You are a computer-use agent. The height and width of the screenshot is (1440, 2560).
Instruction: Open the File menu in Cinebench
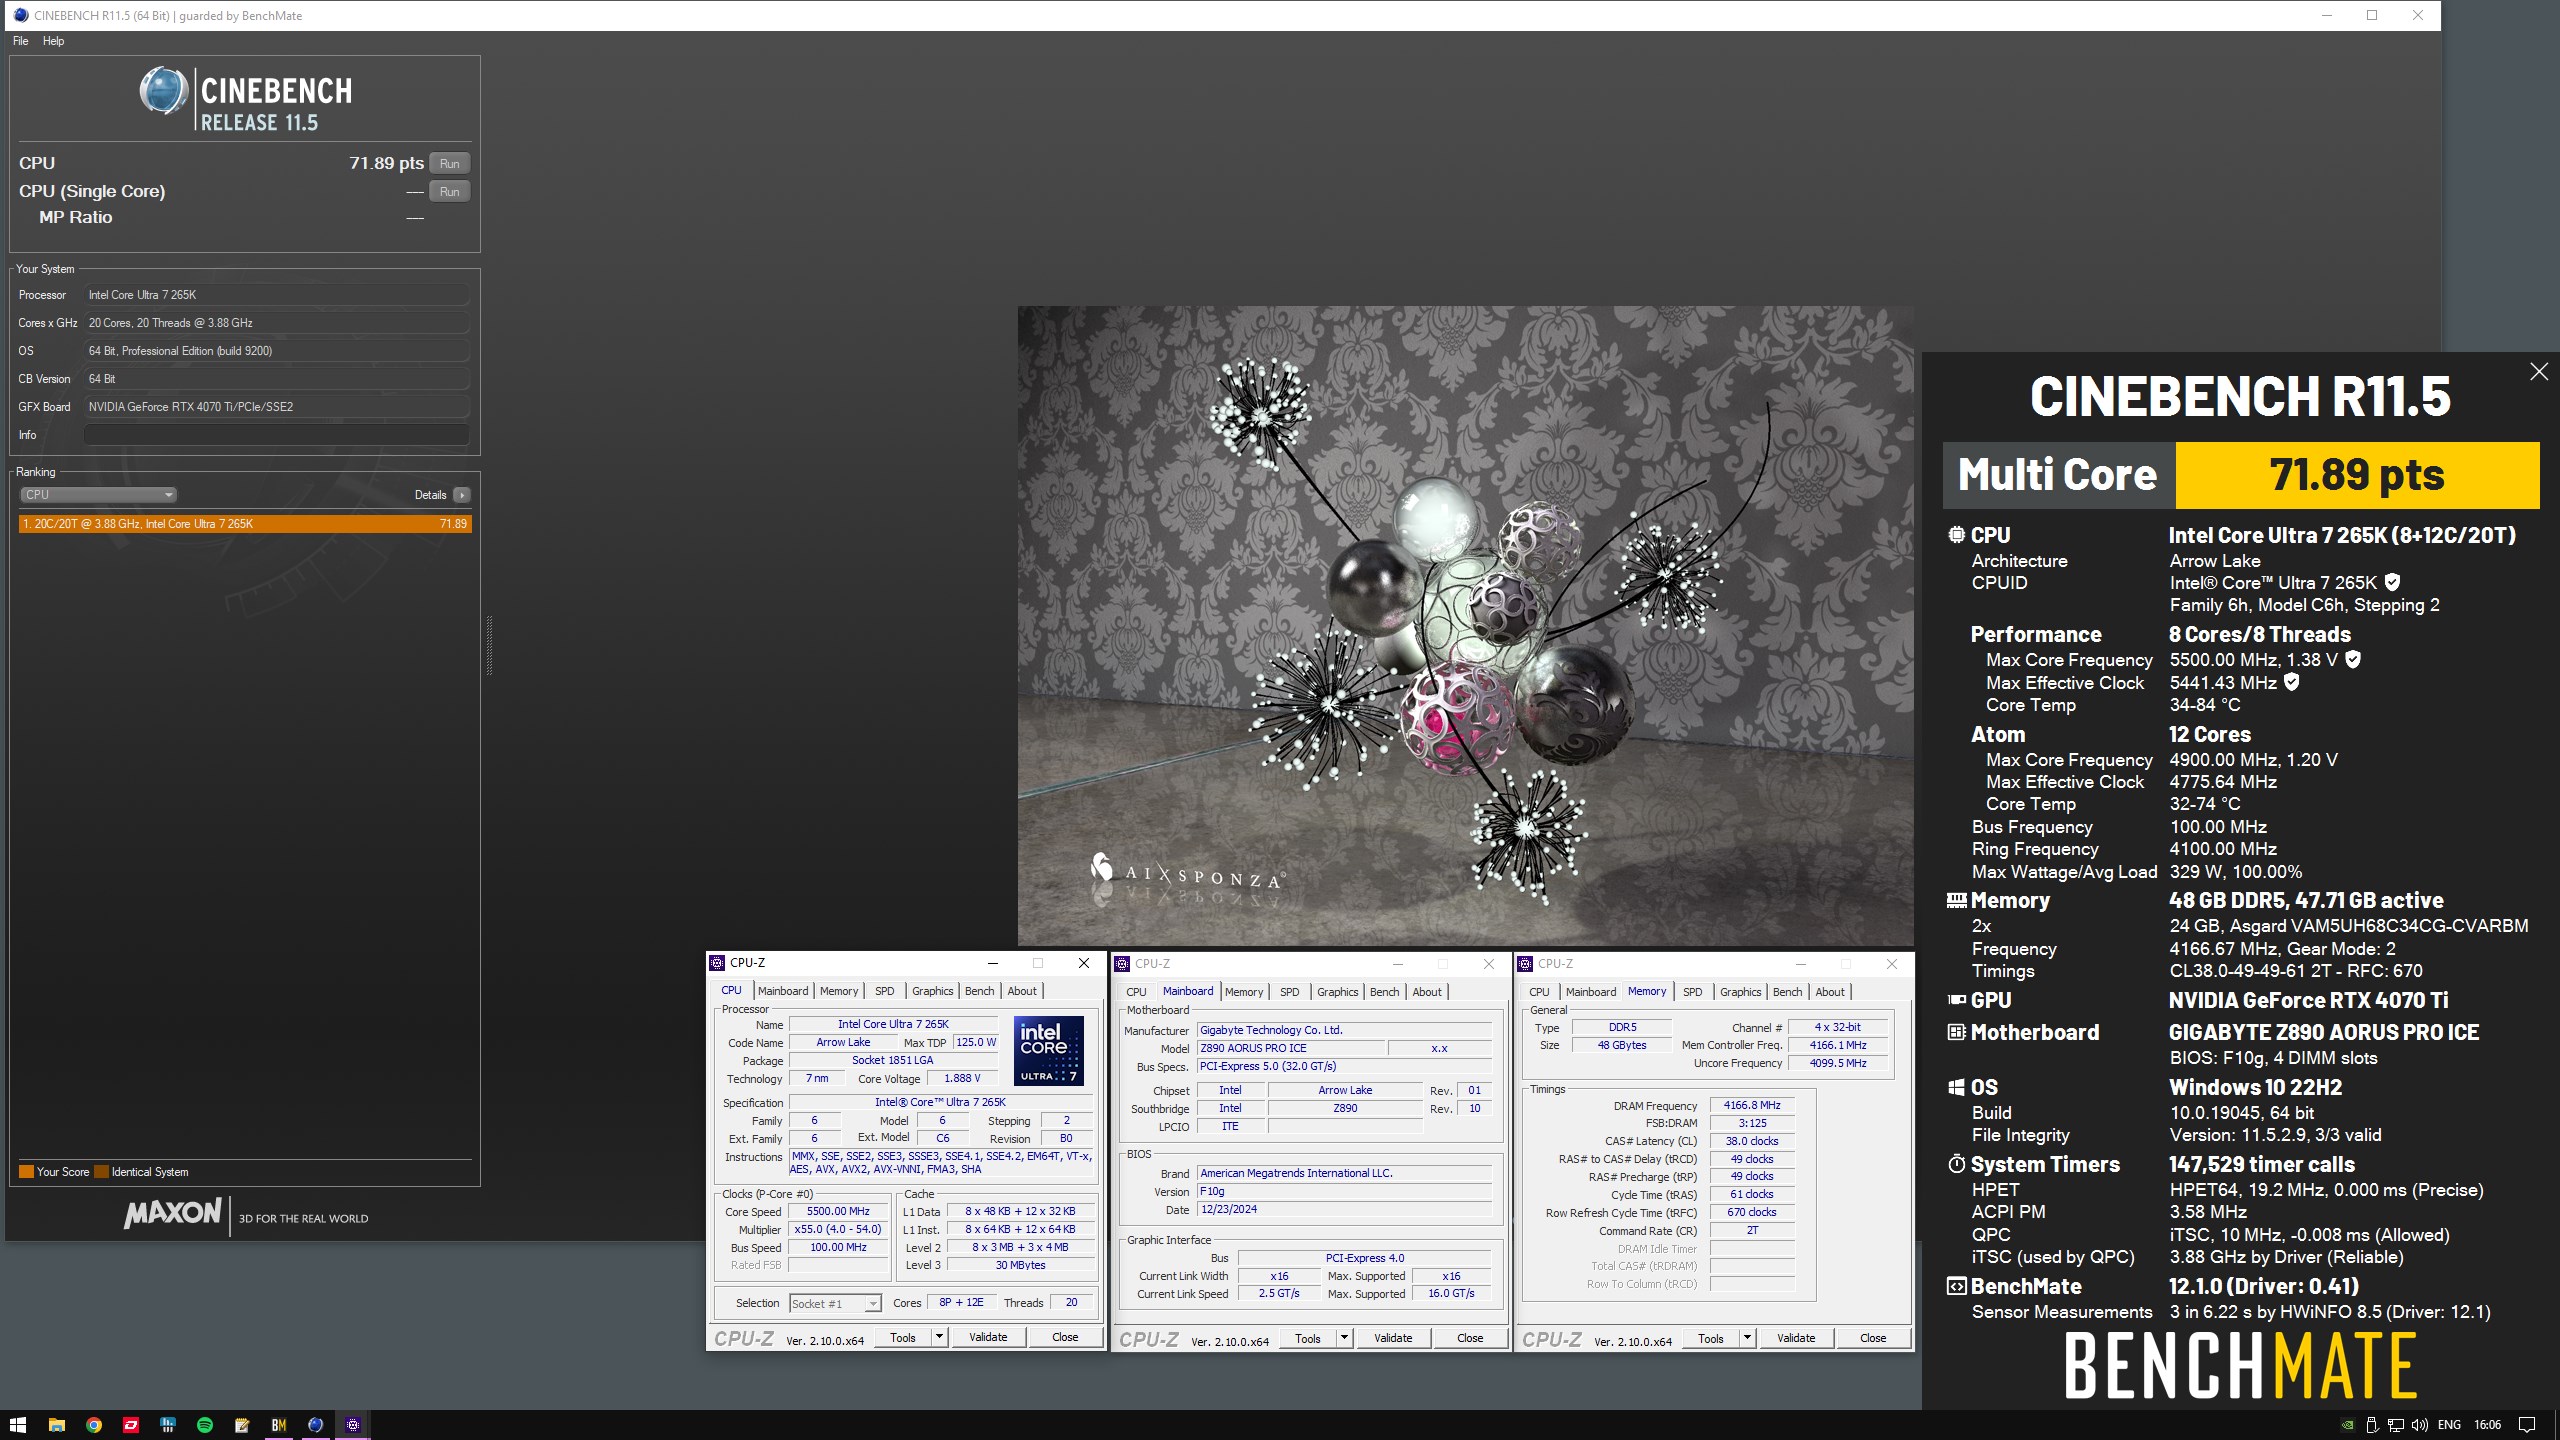[x=20, y=41]
